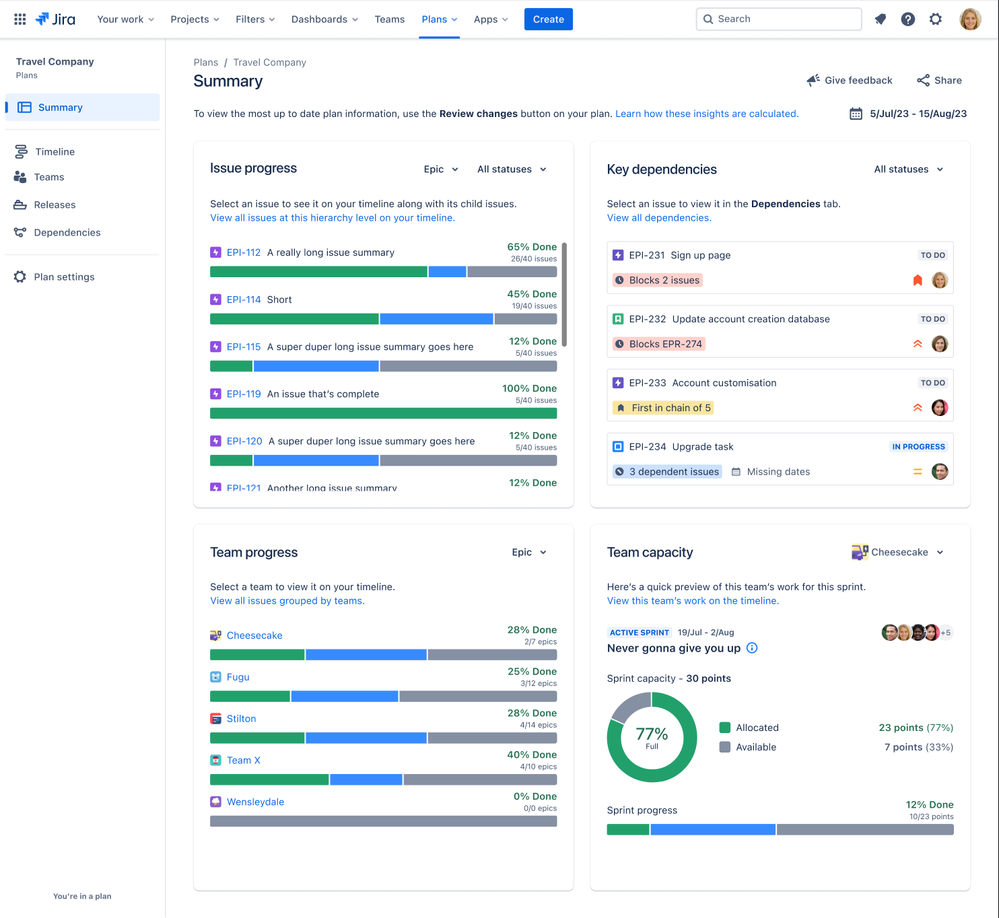Click the Give feedback megaphone icon
The image size is (999, 918).
(x=813, y=80)
